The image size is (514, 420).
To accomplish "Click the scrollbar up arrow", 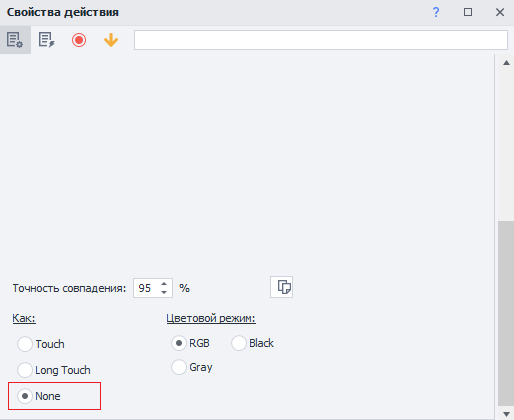I will 506,63.
